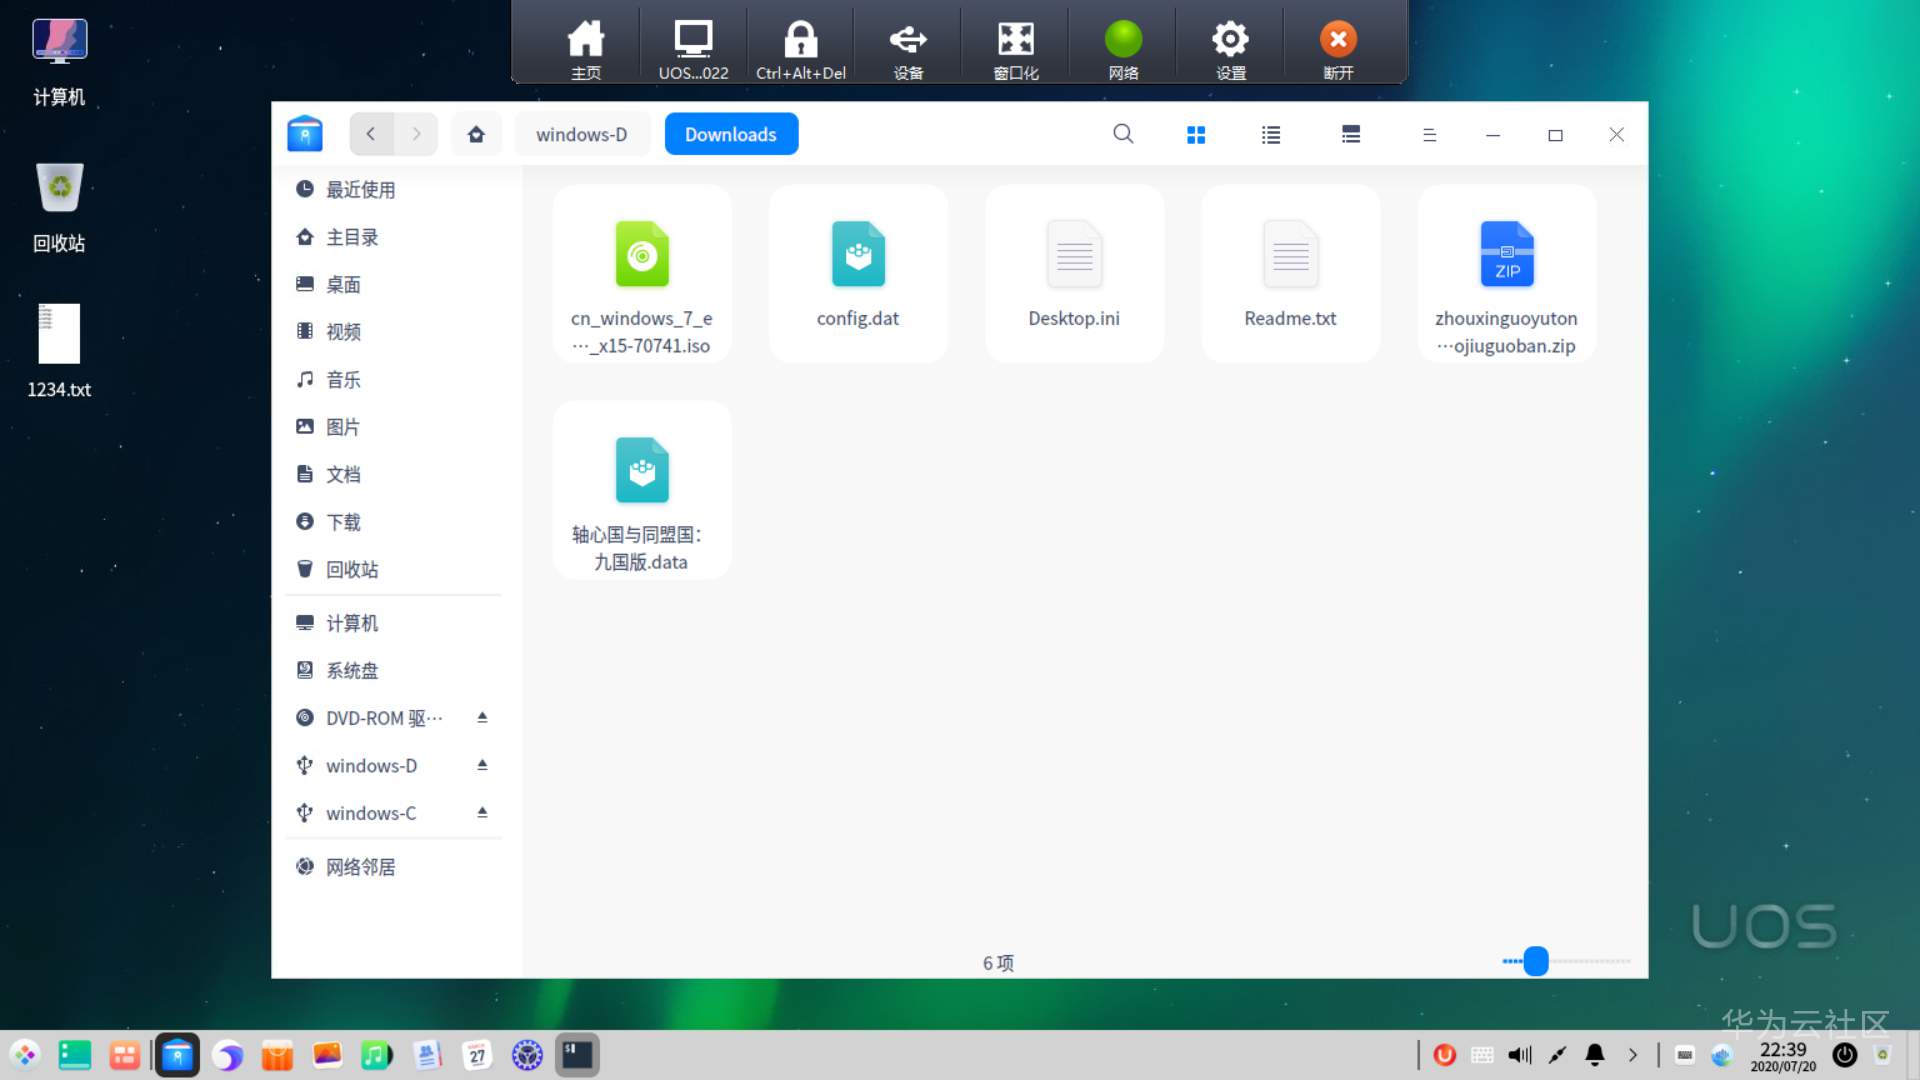Click the home directory icon in the address bar
This screenshot has width=1920, height=1080.
tap(476, 134)
